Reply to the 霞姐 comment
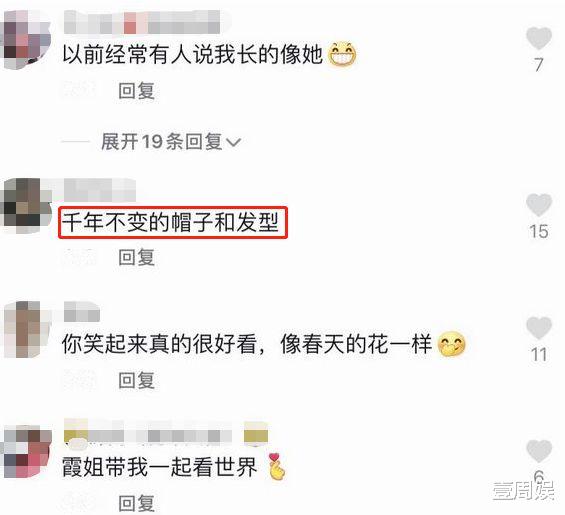 click(137, 503)
